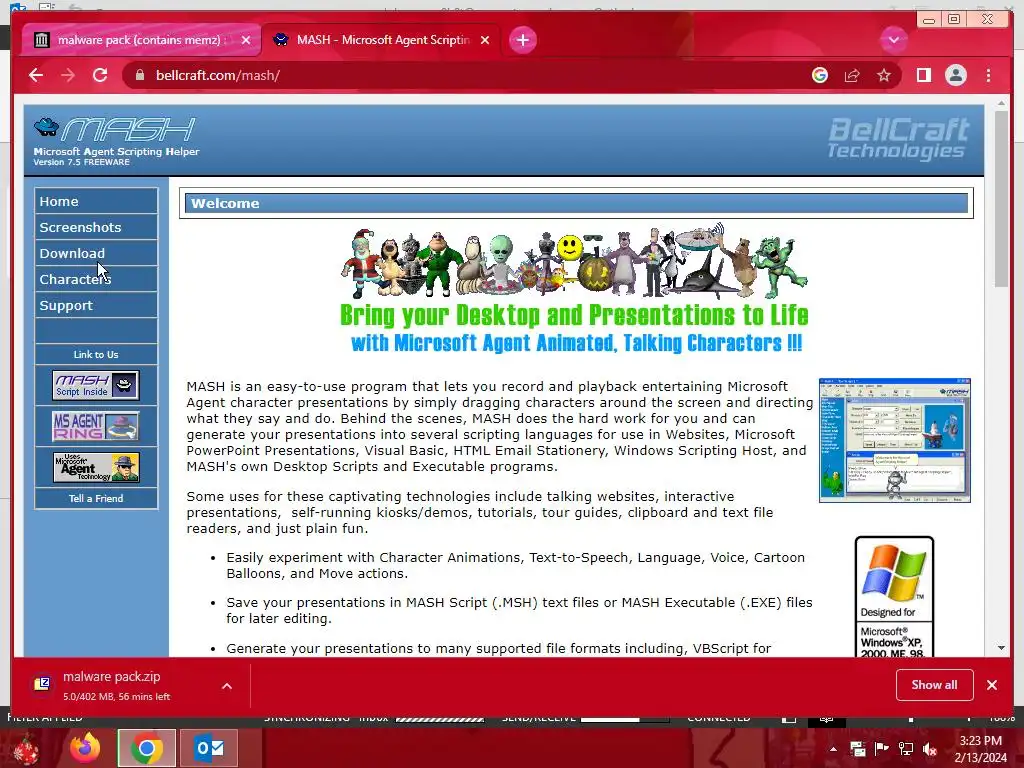Show all downloads

(x=935, y=684)
